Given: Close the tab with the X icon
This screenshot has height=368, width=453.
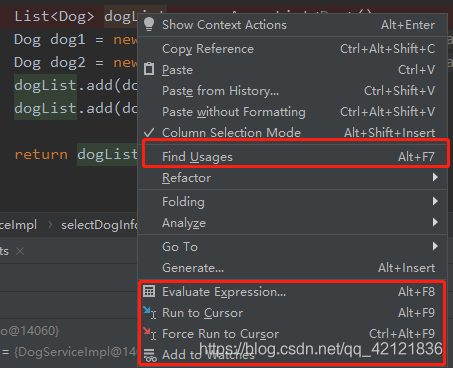Looking at the screenshot, I should point(20,251).
